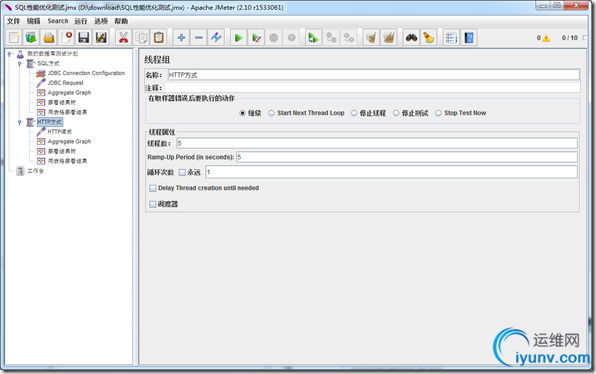
Task: Click the 名称 name input field
Action: tap(374, 75)
